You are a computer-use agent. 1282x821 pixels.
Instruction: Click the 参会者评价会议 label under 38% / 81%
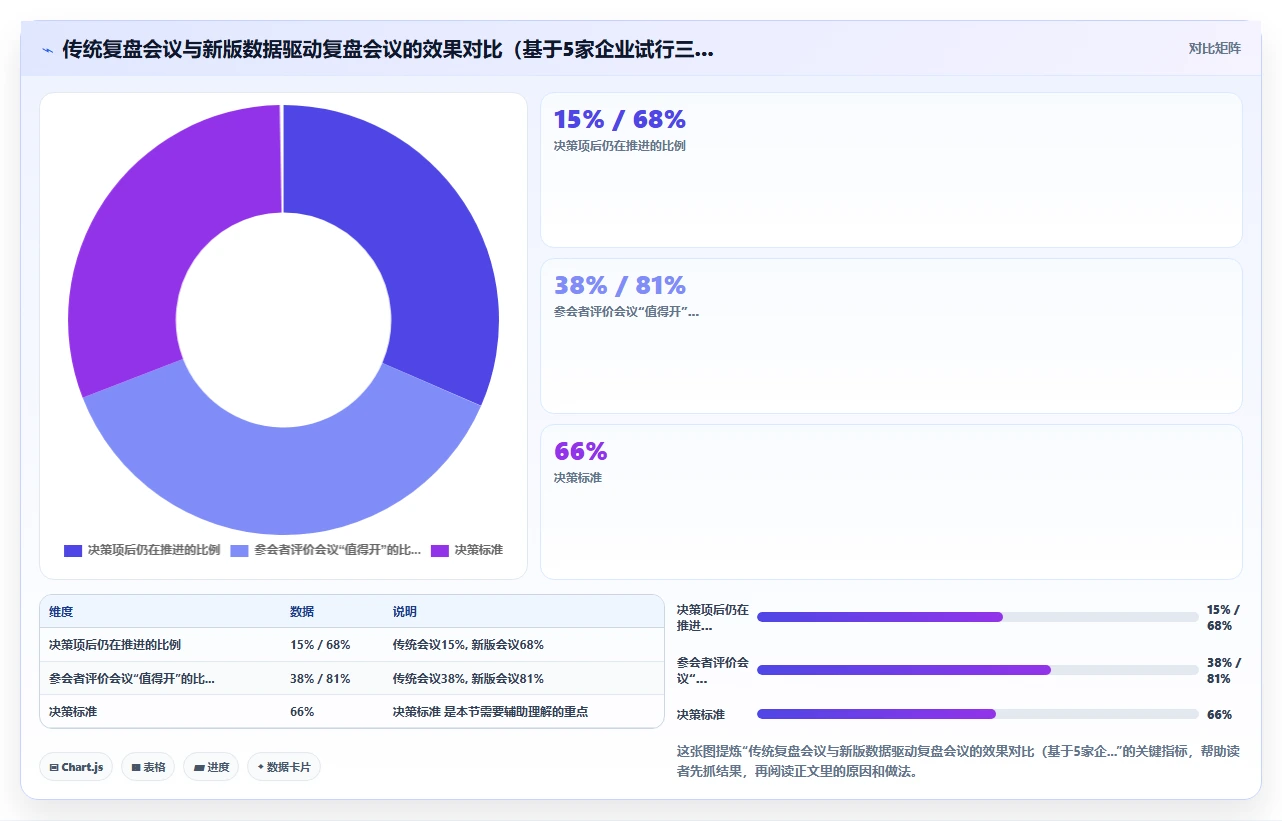tap(626, 311)
